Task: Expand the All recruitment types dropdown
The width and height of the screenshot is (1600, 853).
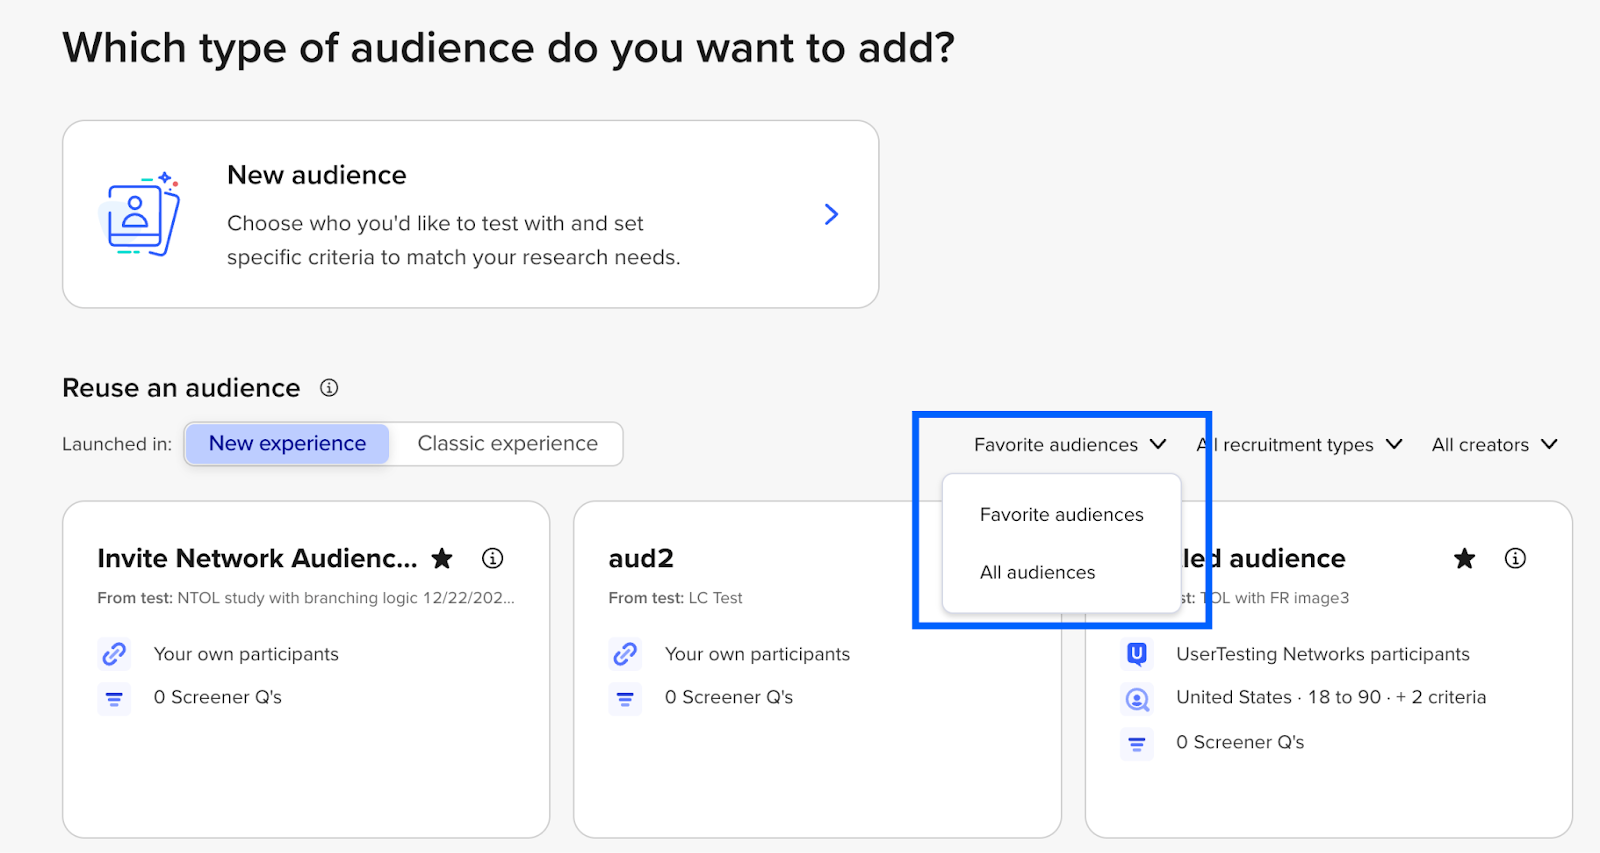Action: click(1300, 445)
